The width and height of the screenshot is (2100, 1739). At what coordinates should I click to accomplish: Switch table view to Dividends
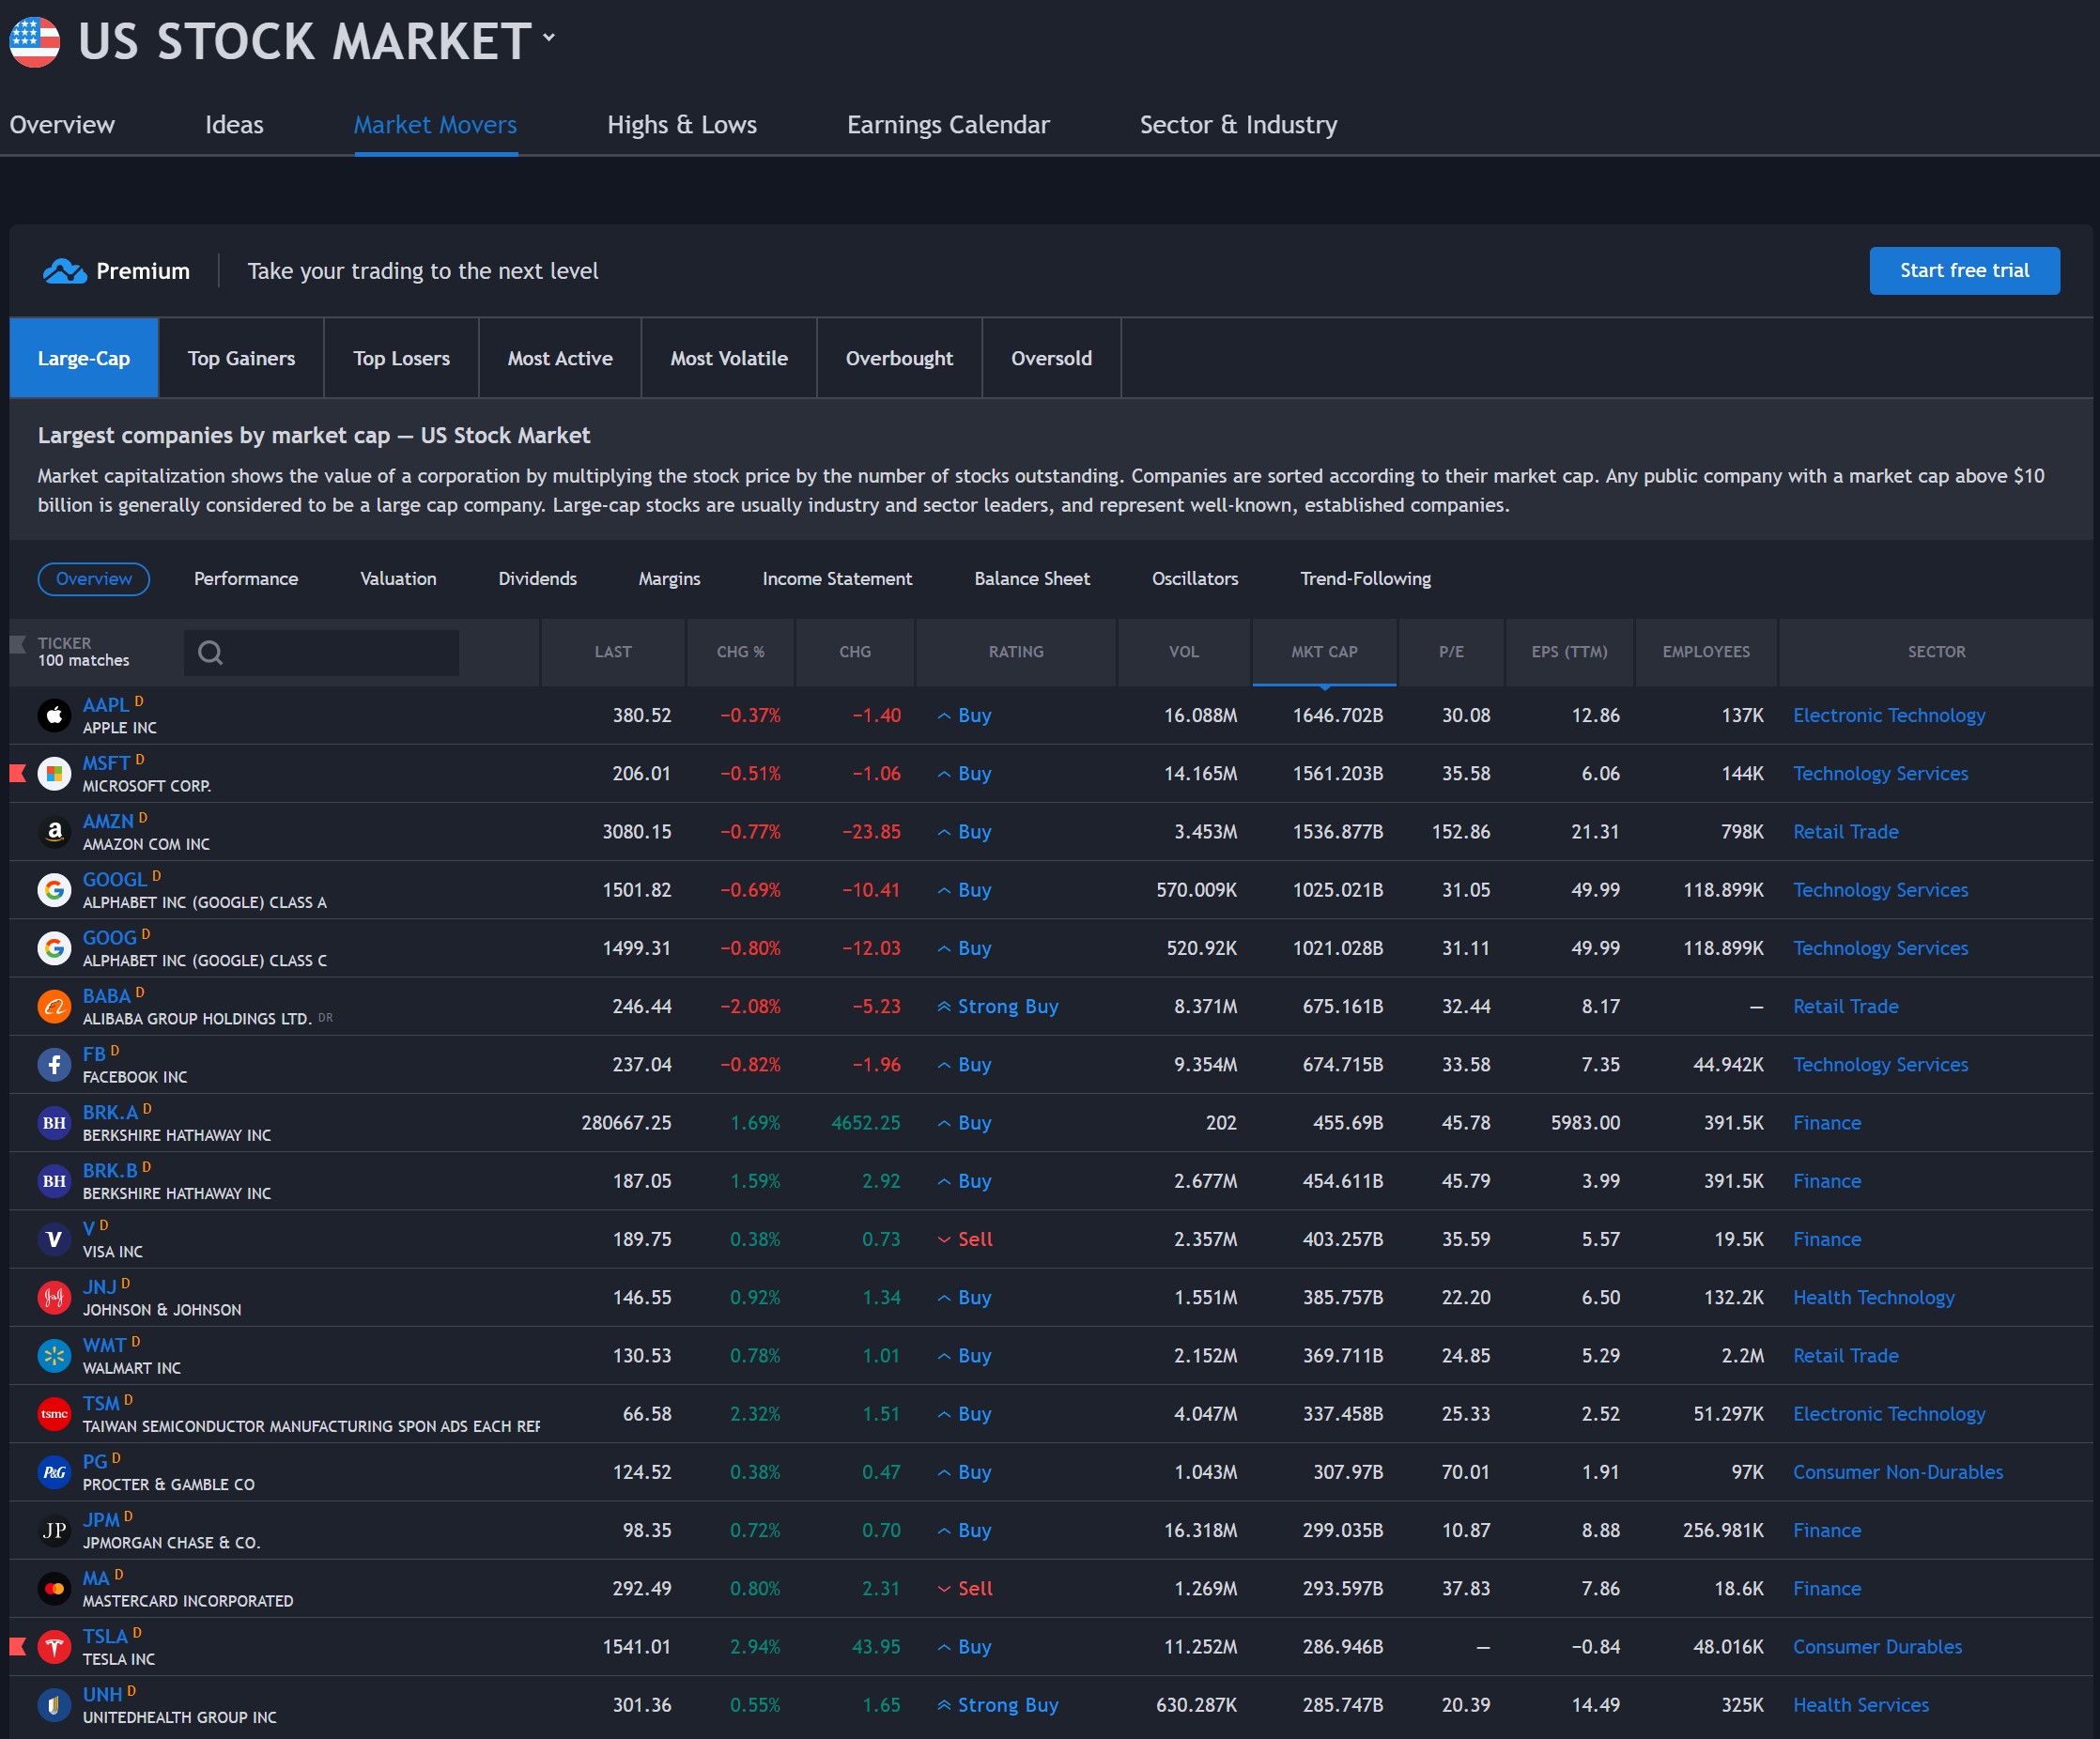(x=538, y=579)
